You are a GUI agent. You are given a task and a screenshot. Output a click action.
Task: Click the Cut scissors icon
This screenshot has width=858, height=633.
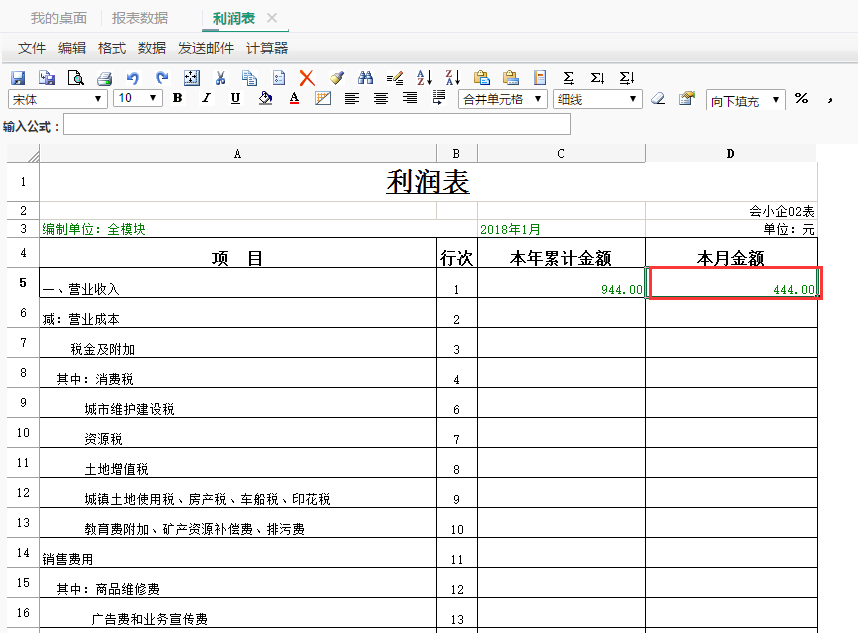pyautogui.click(x=221, y=78)
